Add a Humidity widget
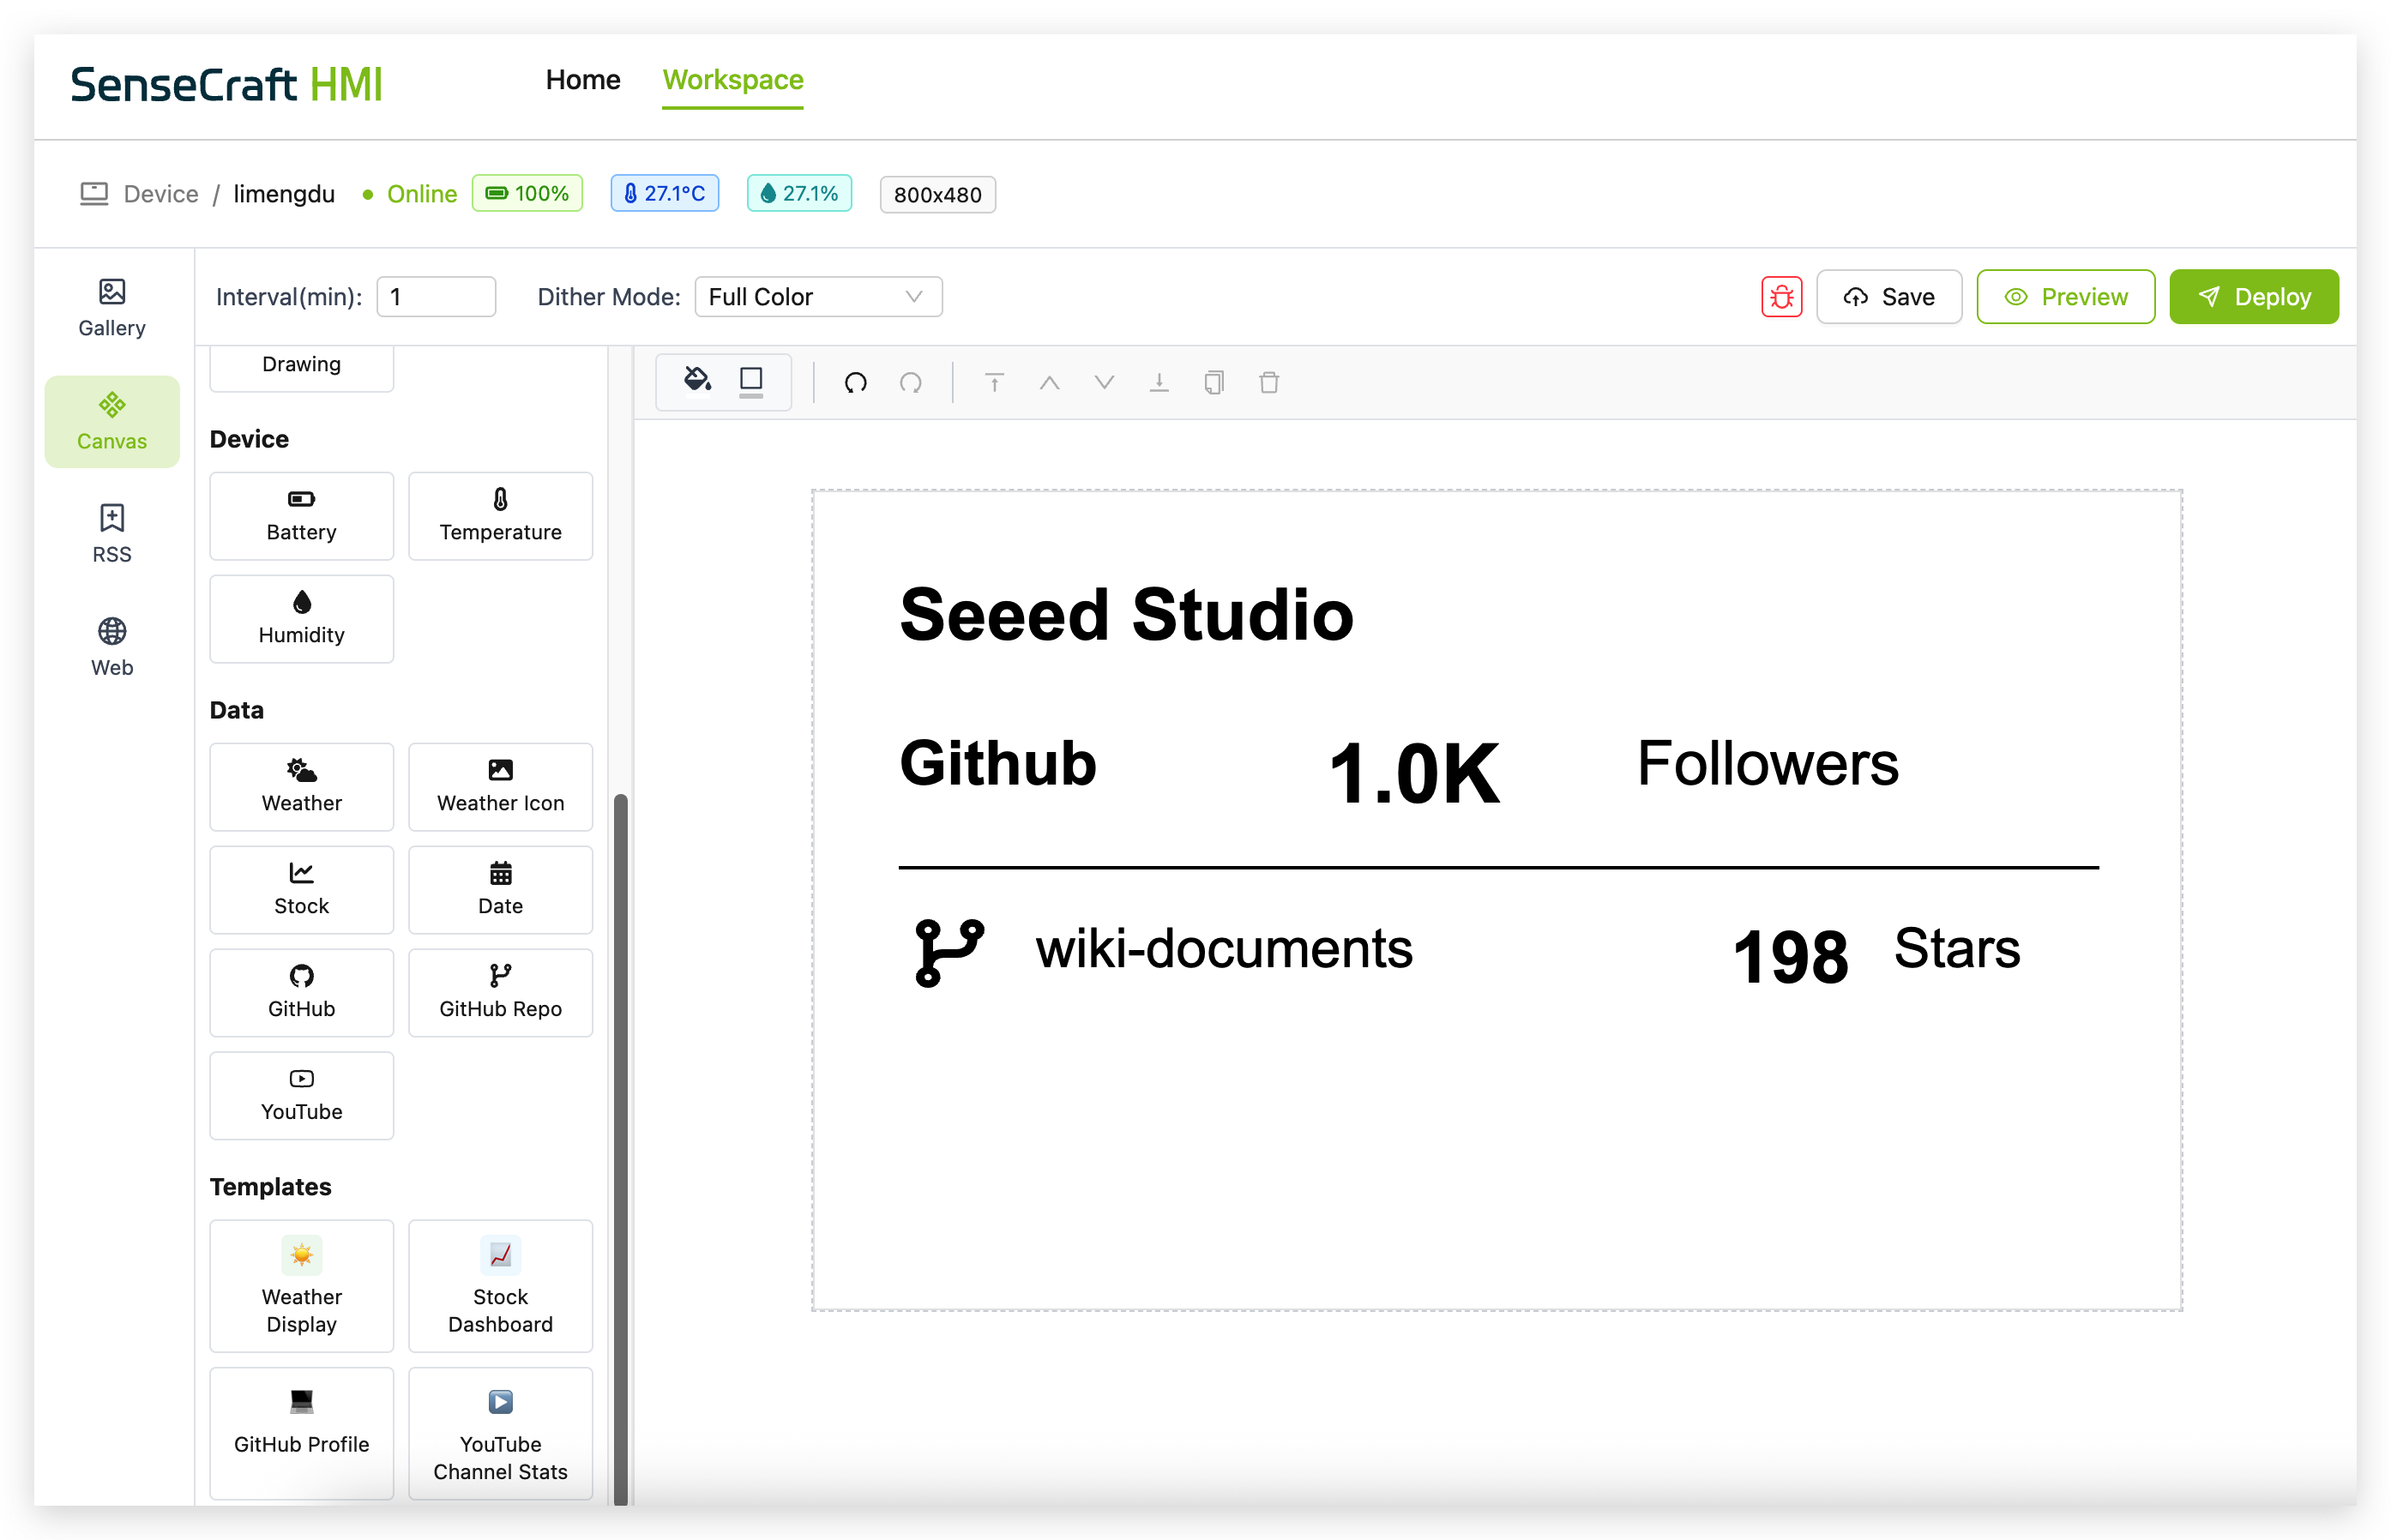Image resolution: width=2391 pixels, height=1540 pixels. coord(301,619)
